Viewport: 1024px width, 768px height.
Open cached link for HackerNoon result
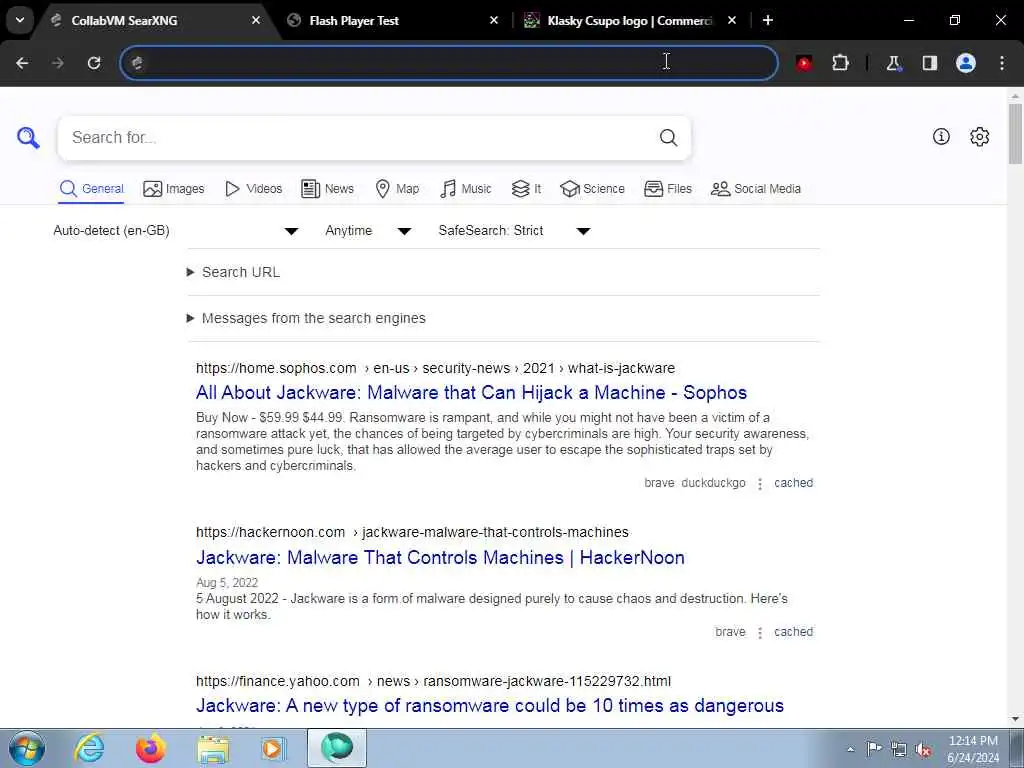pos(793,632)
